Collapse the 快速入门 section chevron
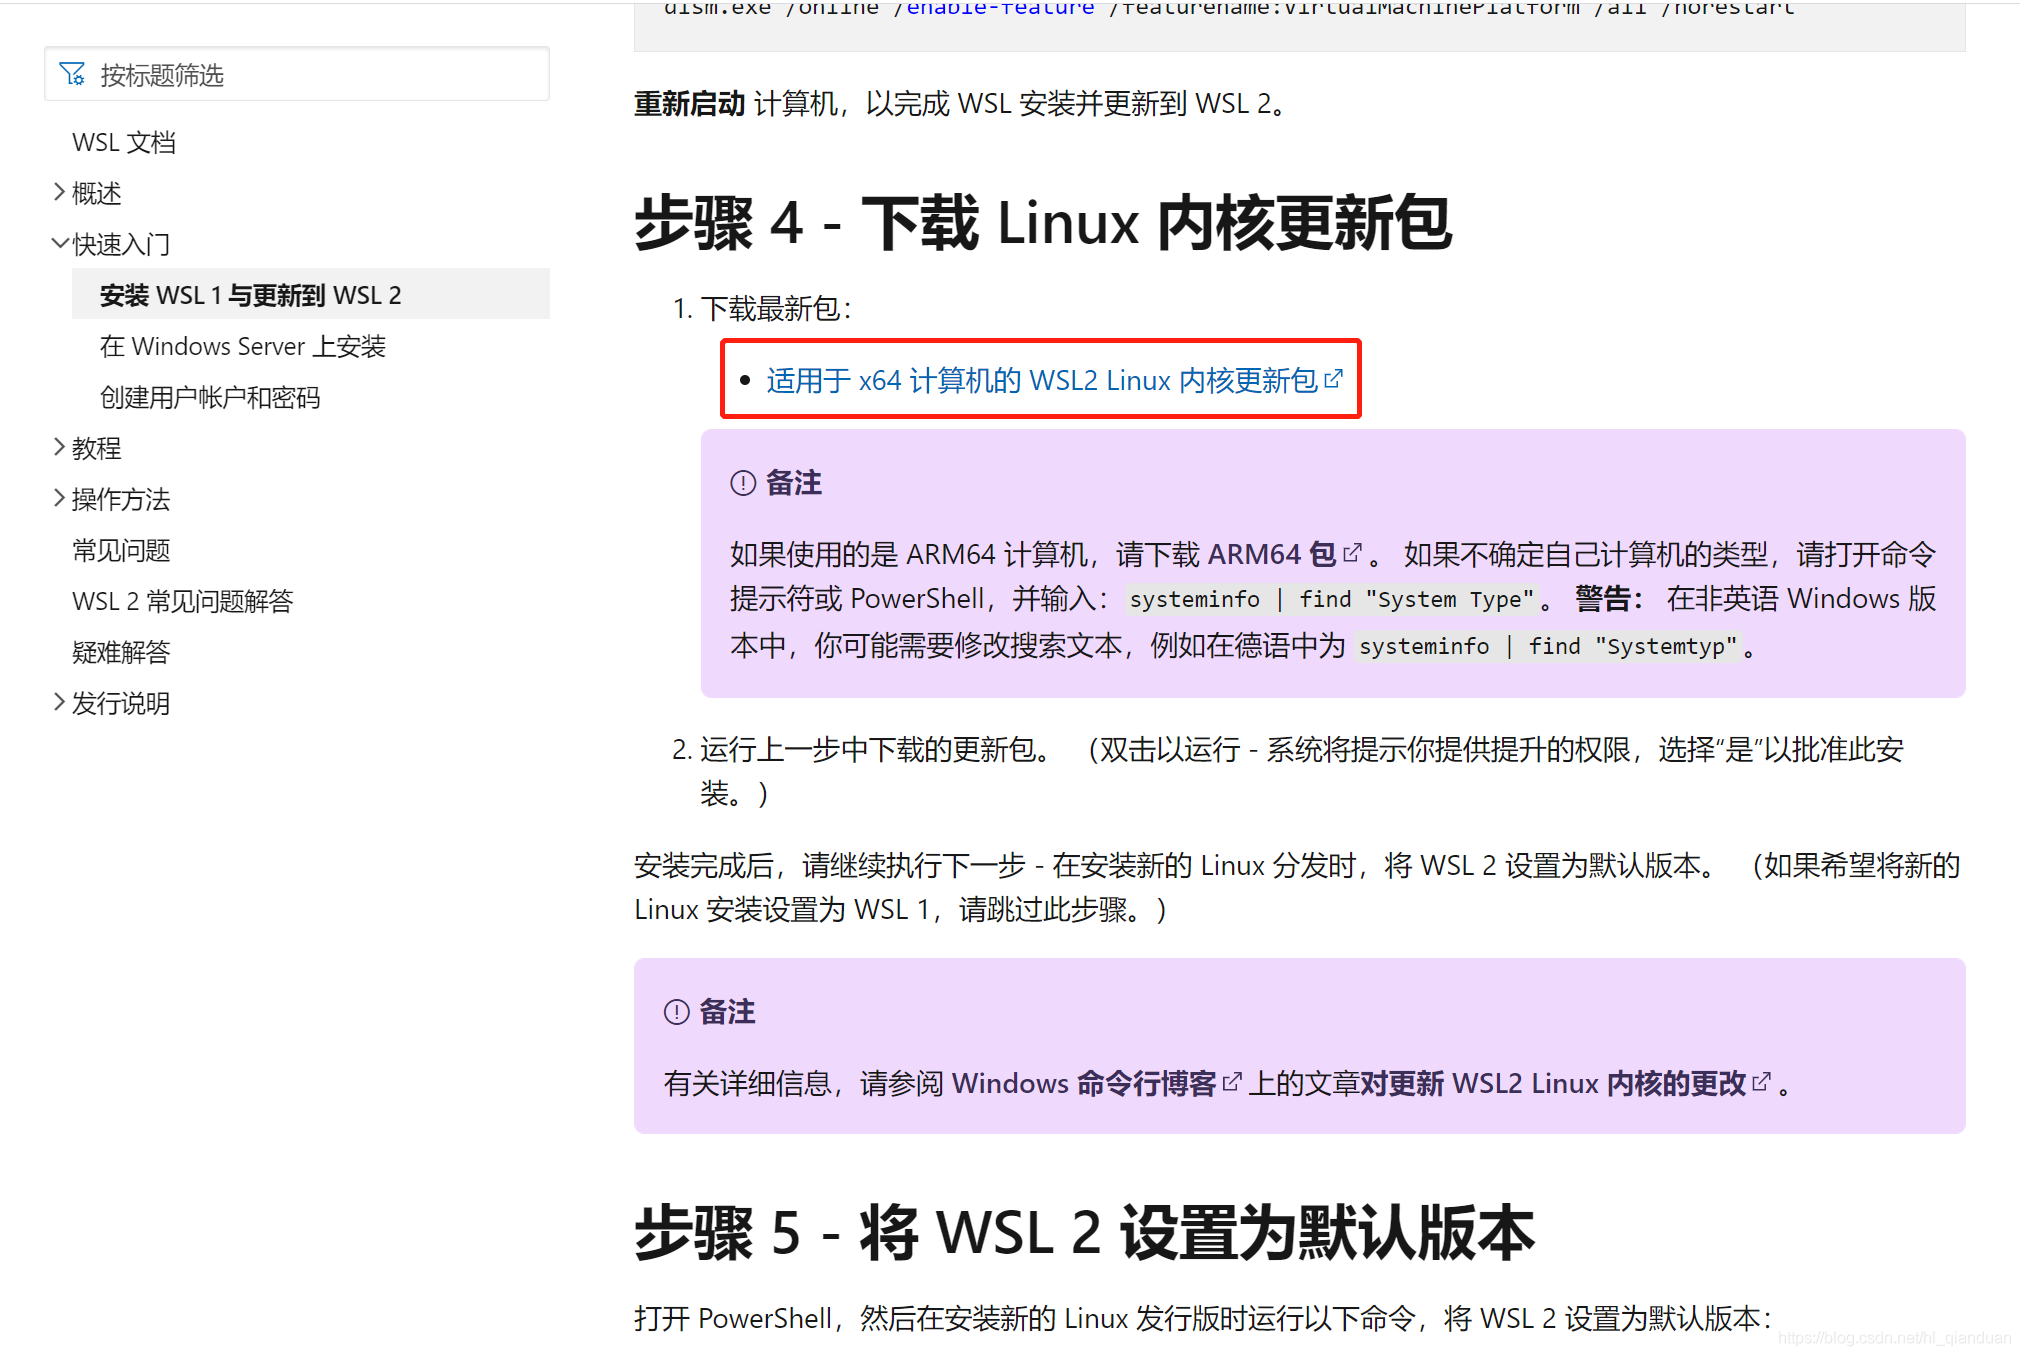The height and width of the screenshot is (1356, 2020). point(59,243)
